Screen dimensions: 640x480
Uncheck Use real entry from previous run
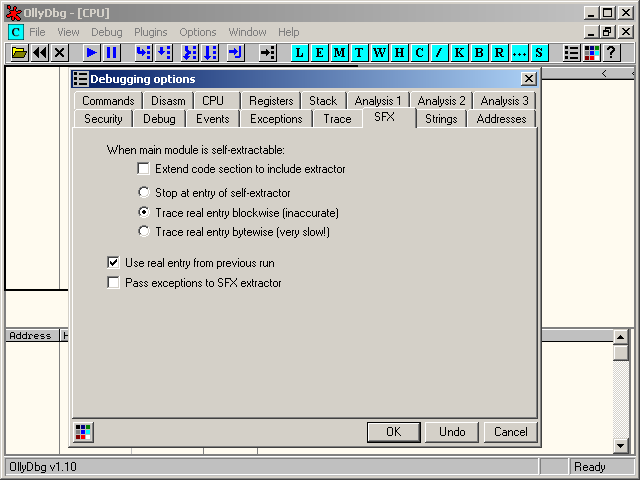click(114, 263)
